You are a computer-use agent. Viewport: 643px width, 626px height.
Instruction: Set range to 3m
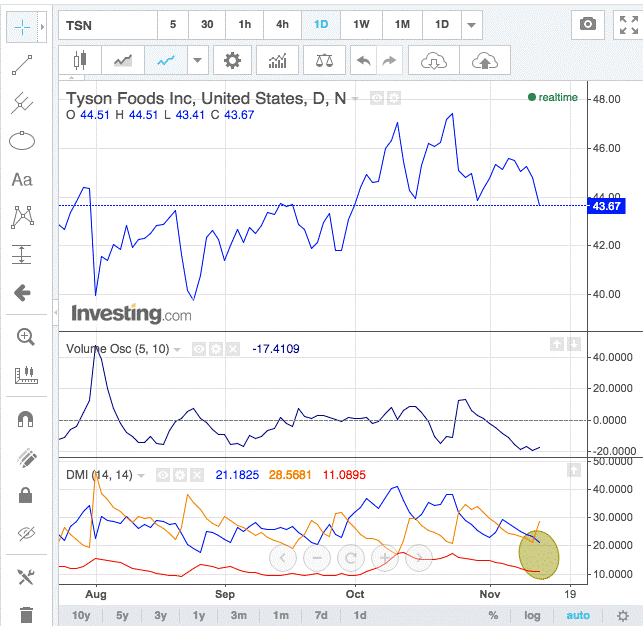tap(239, 615)
